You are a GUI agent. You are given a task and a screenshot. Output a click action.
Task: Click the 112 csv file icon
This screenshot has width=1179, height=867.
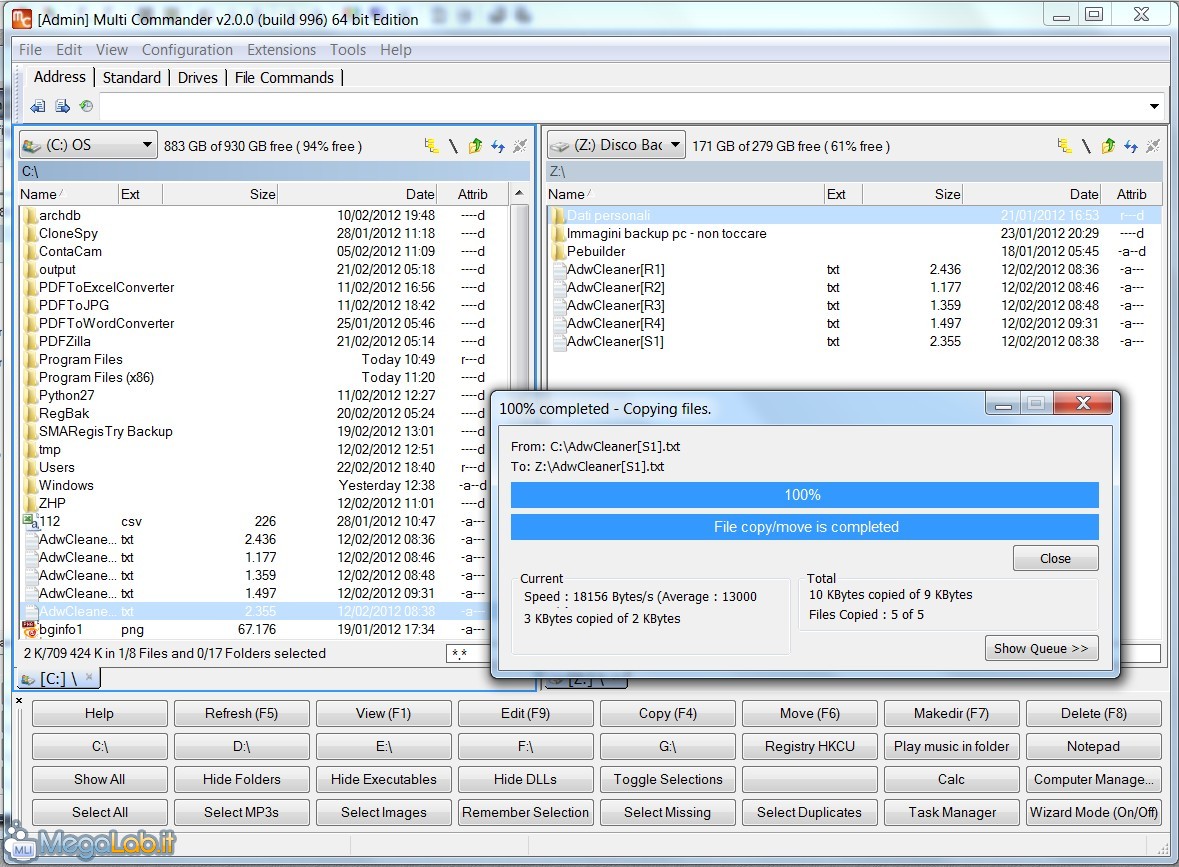(x=30, y=520)
